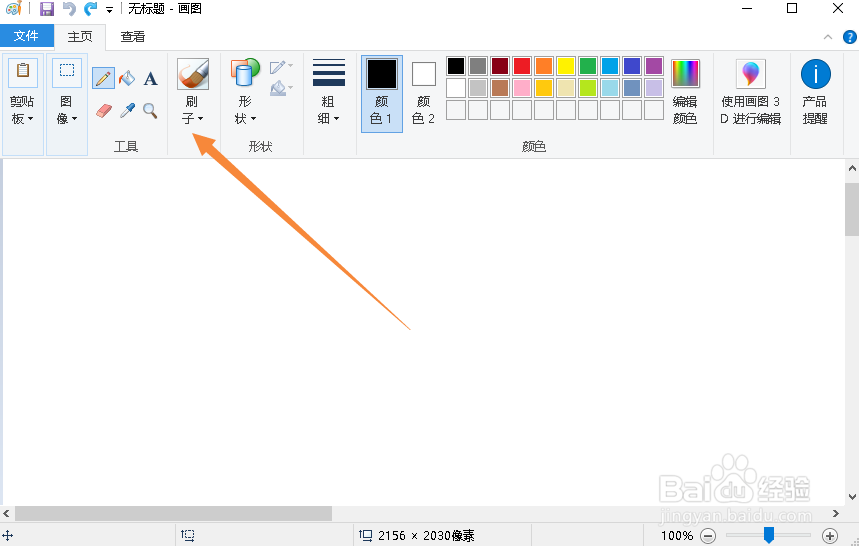Click the horizontal scrollbar left arrow
Screen dimensions: 859x546
(x=7, y=514)
